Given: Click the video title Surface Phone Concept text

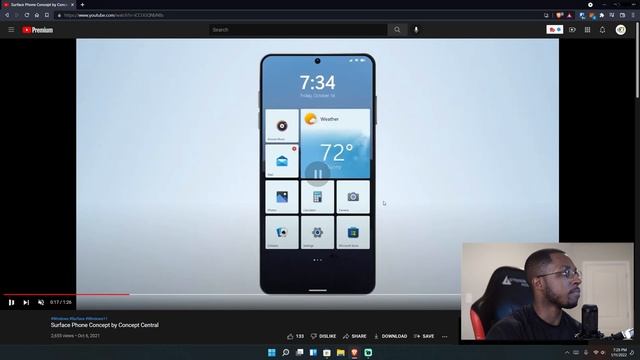Looking at the screenshot, I should [104, 325].
